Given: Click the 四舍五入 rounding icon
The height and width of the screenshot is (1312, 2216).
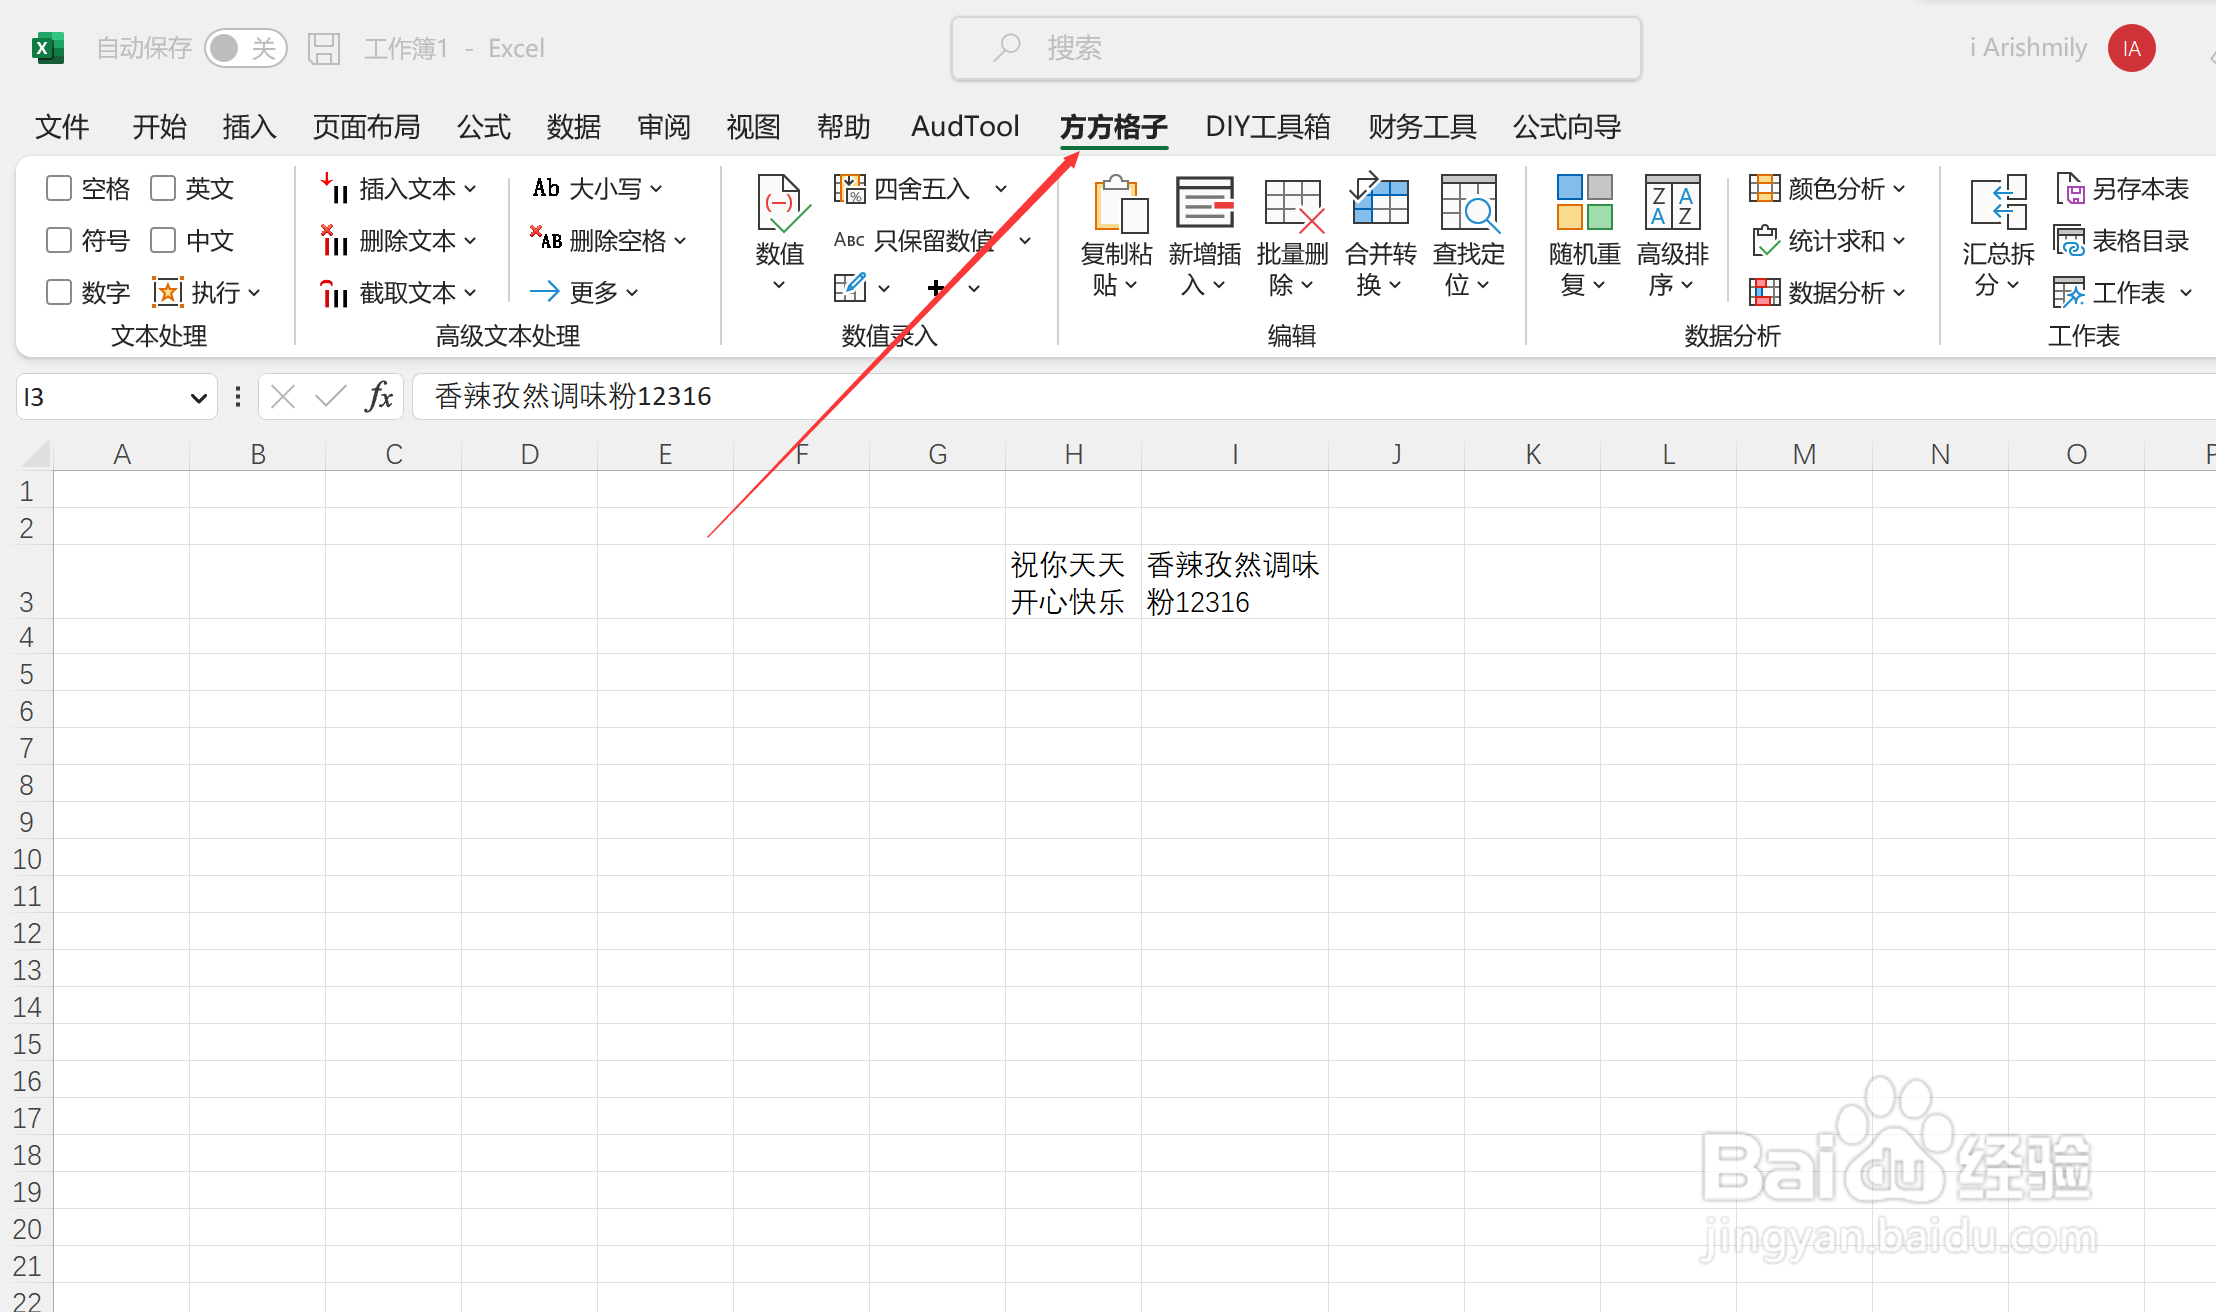Looking at the screenshot, I should 850,188.
